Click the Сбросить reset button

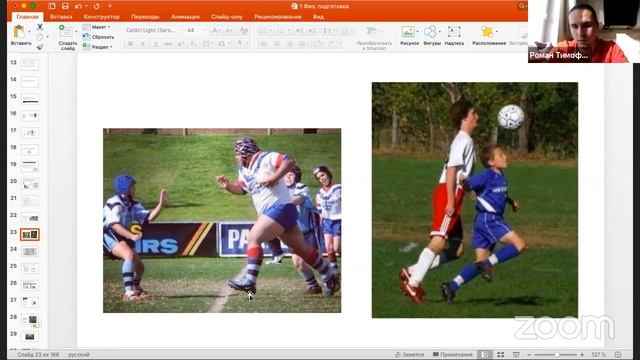tap(99, 37)
